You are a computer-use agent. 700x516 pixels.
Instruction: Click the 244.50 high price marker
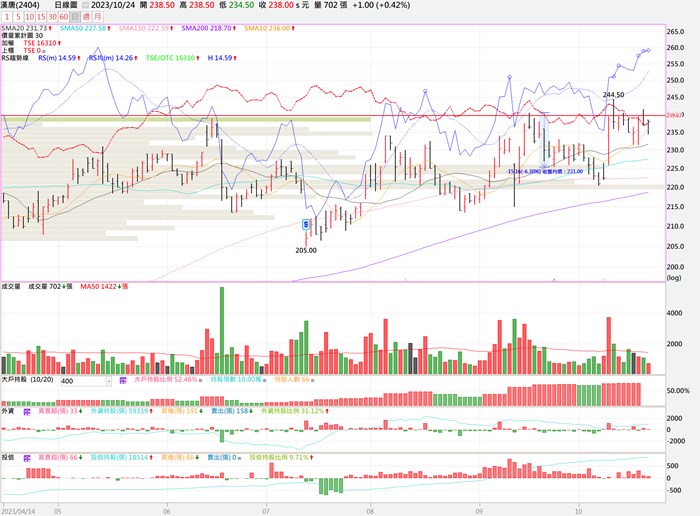pyautogui.click(x=613, y=94)
